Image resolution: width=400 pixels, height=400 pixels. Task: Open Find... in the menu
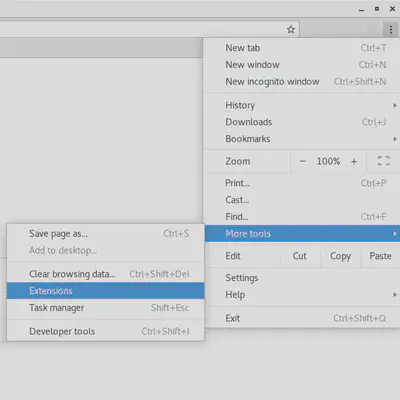[302, 217]
